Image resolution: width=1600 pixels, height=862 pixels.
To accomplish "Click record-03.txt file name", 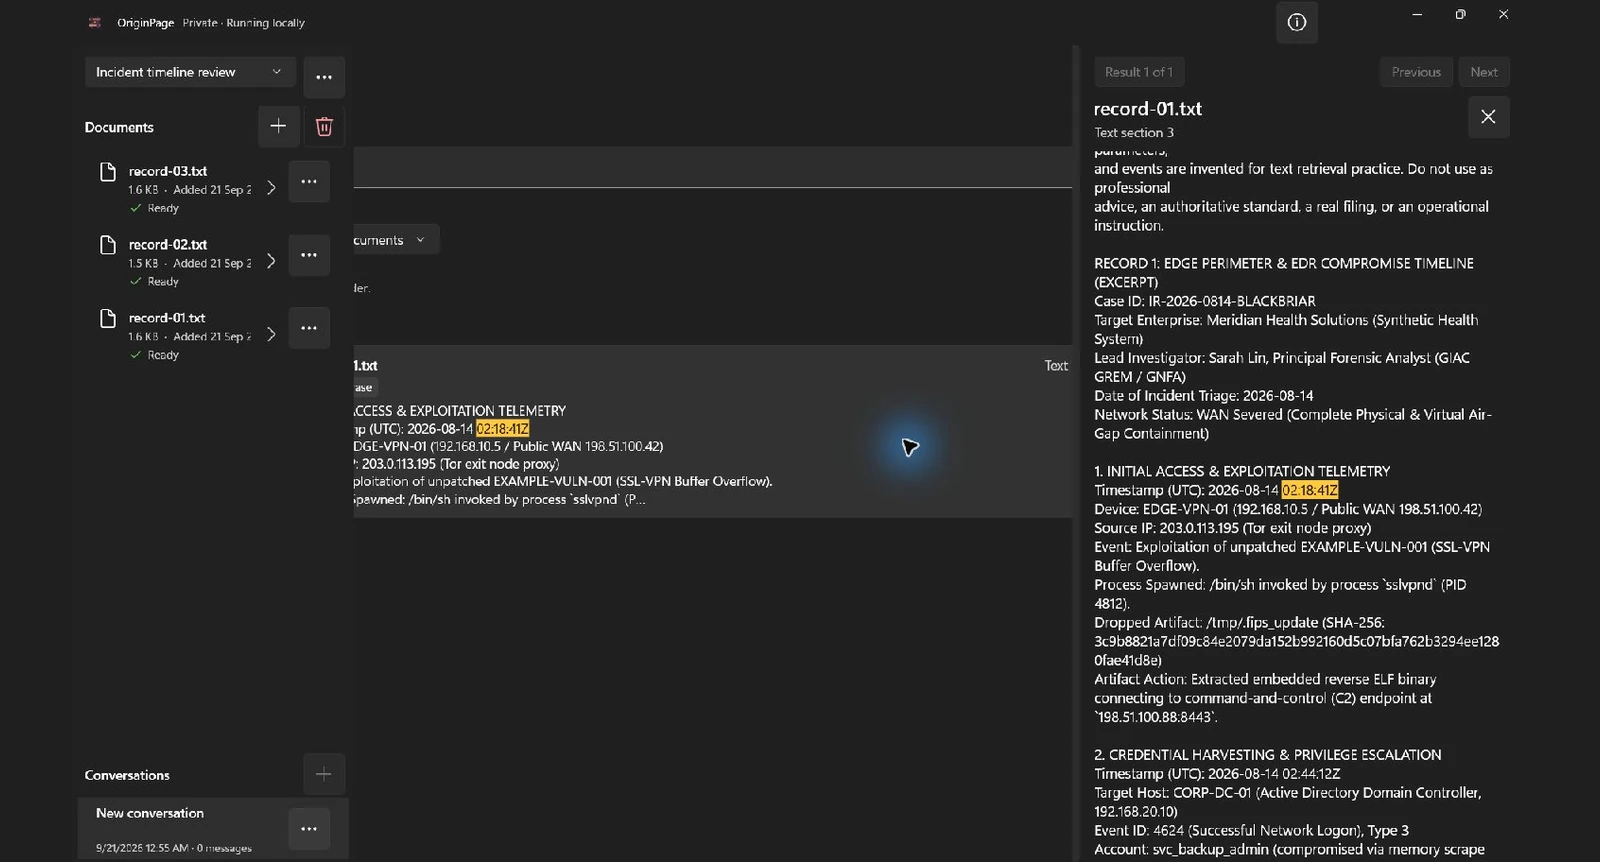I will pos(168,171).
